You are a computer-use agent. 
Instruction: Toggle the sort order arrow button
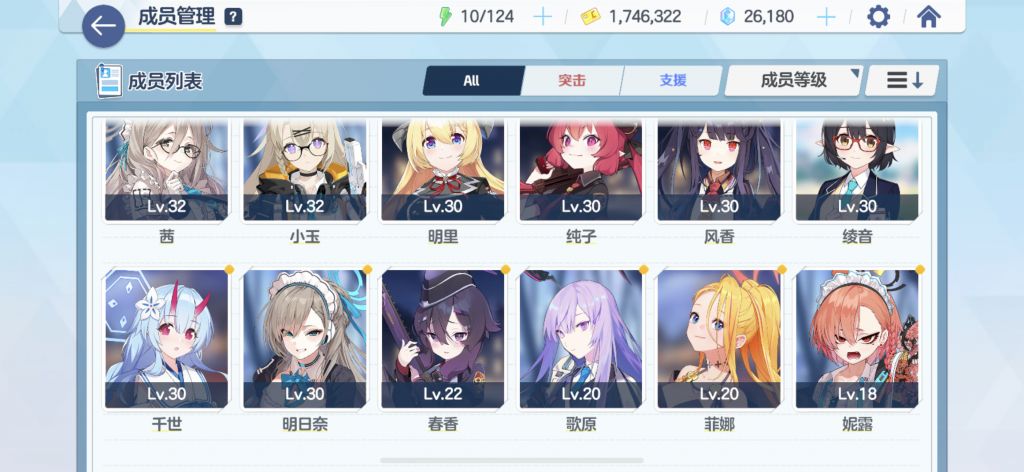[903, 80]
